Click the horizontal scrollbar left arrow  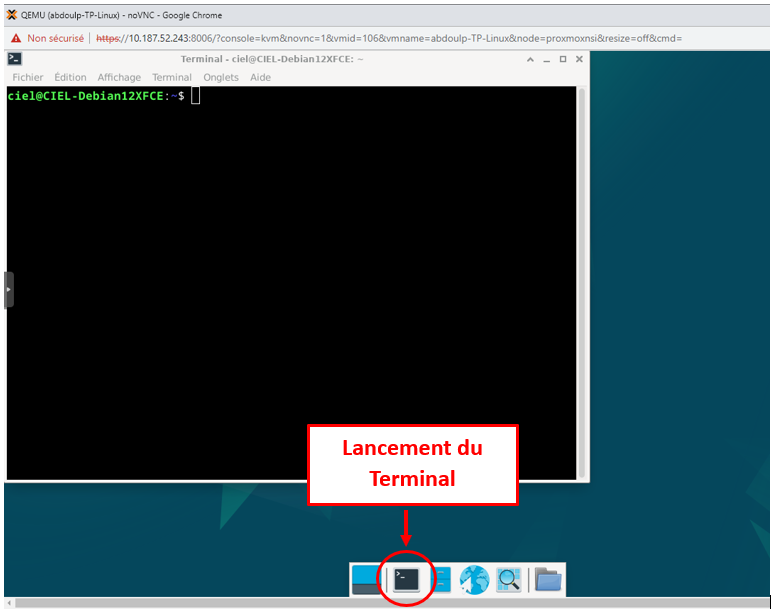[x=9, y=603]
